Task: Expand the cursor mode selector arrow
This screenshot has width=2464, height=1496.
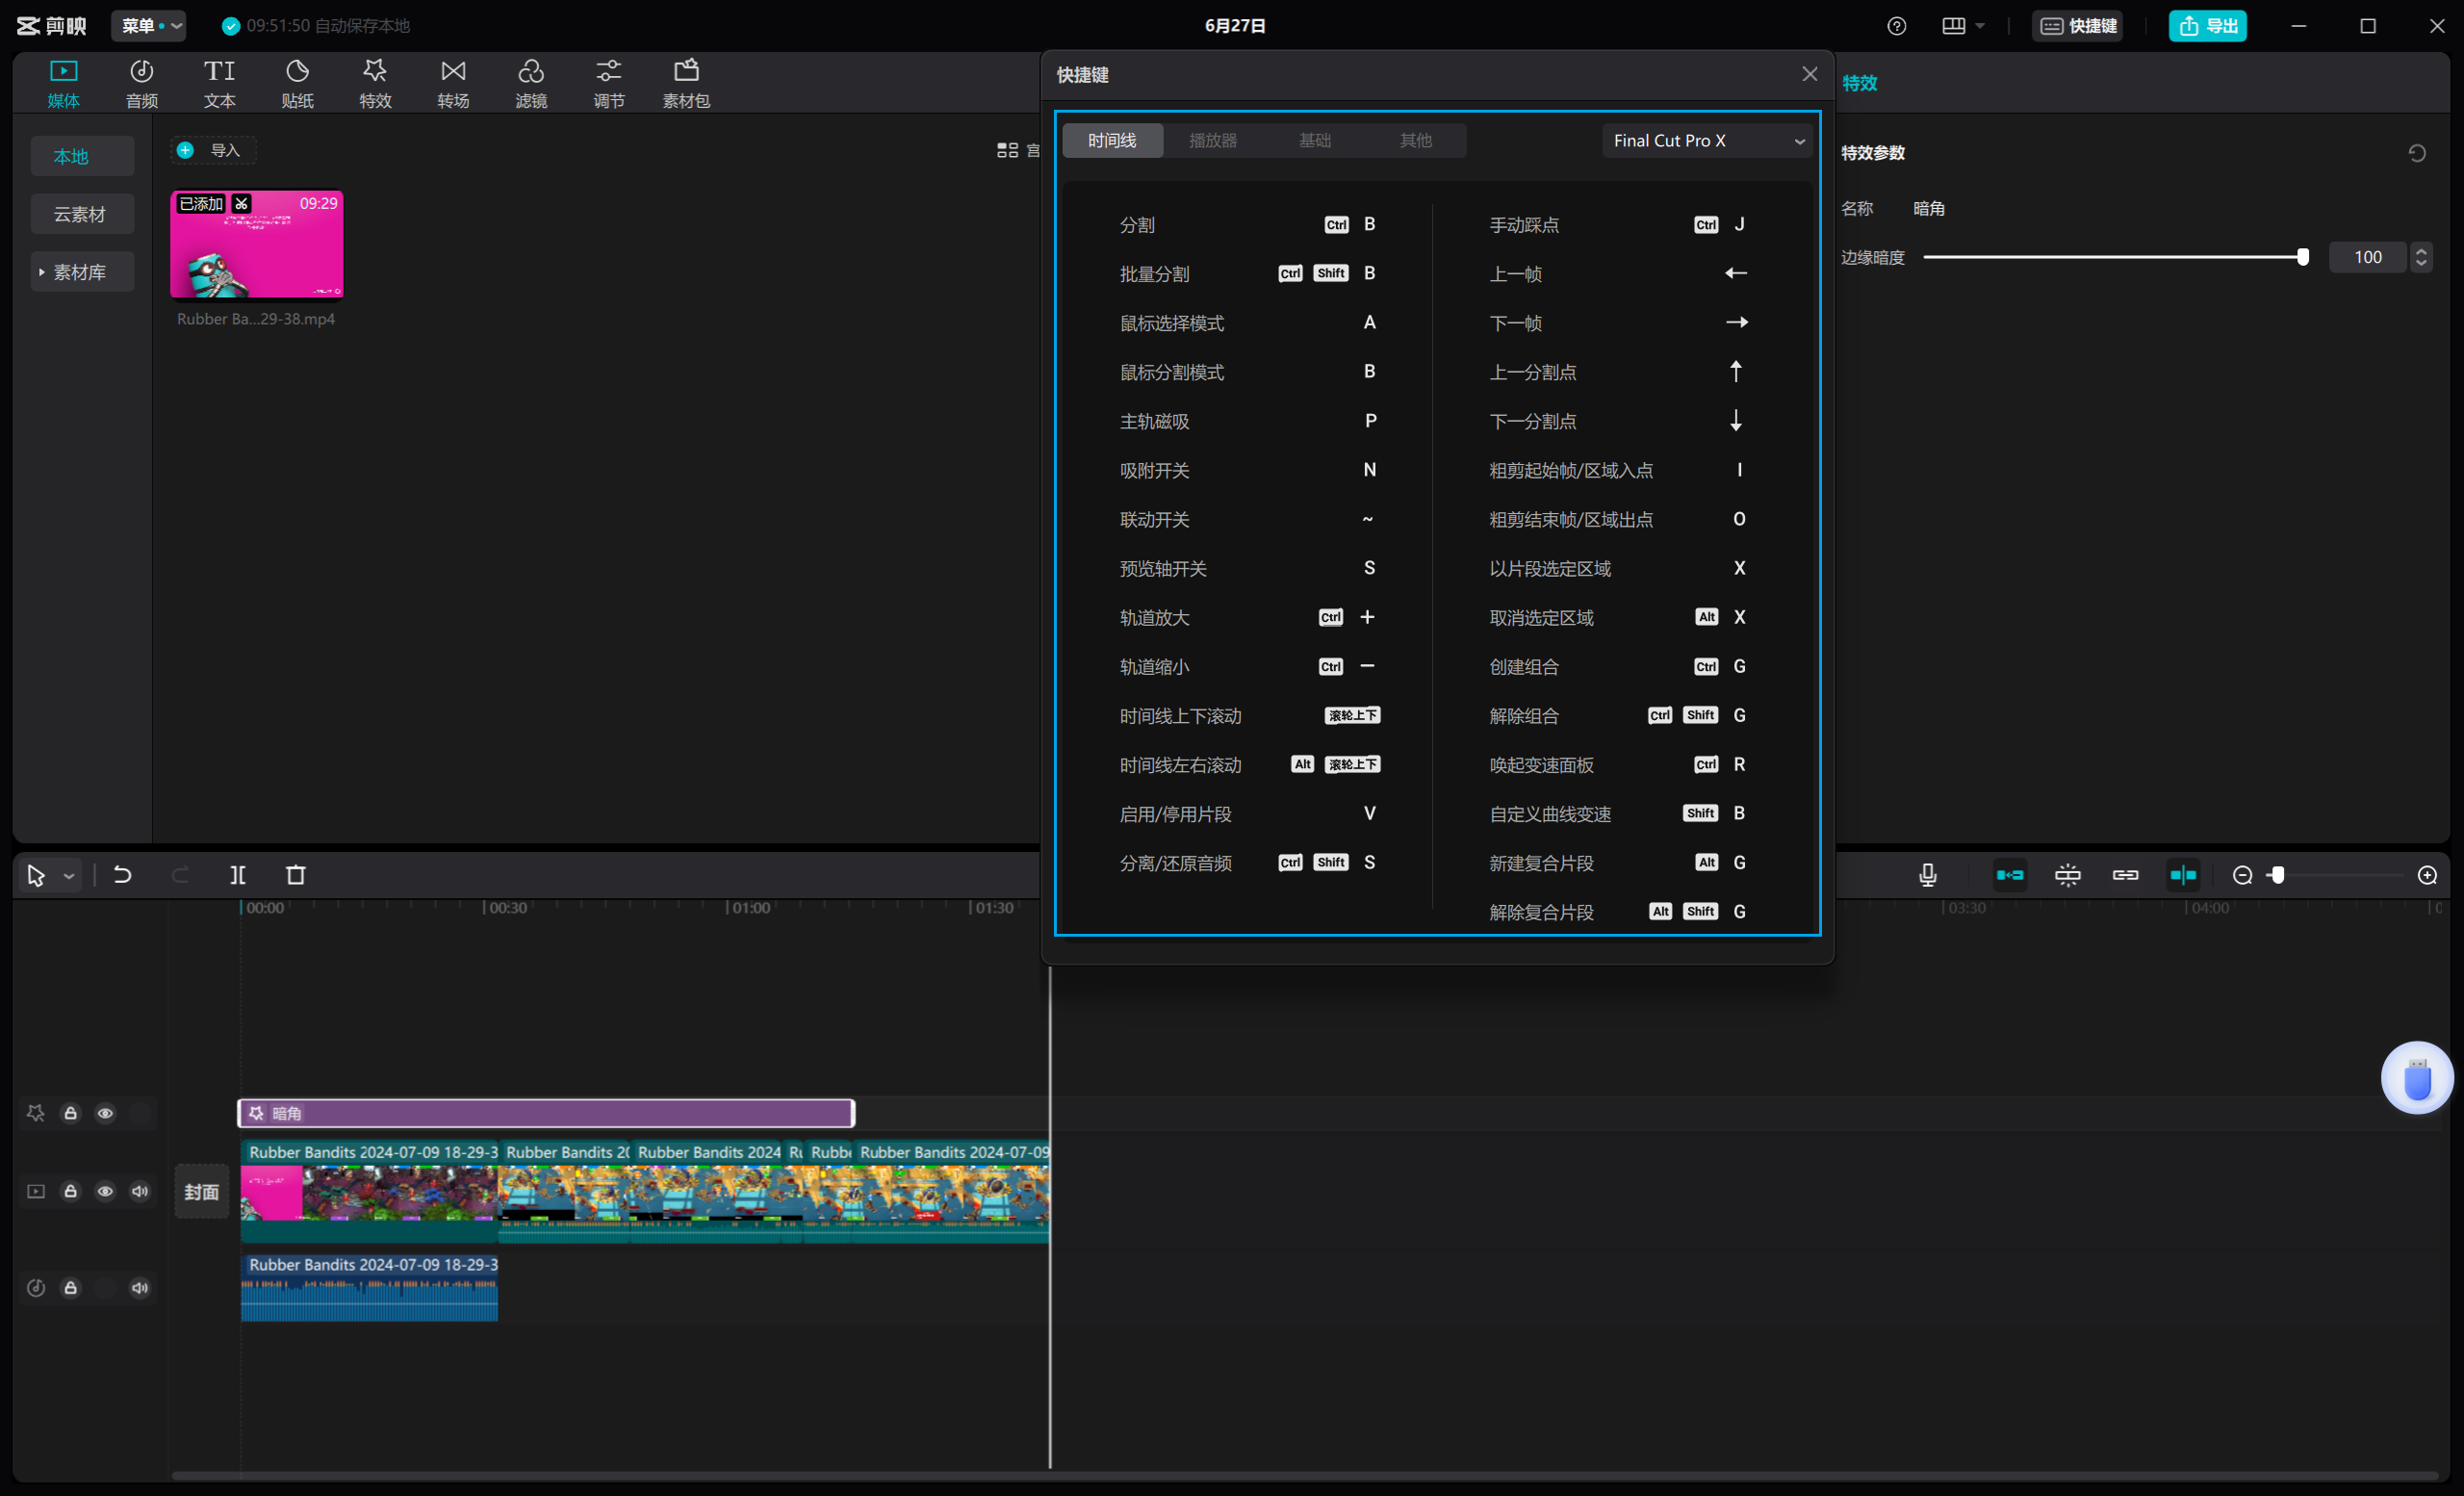Action: [x=69, y=876]
